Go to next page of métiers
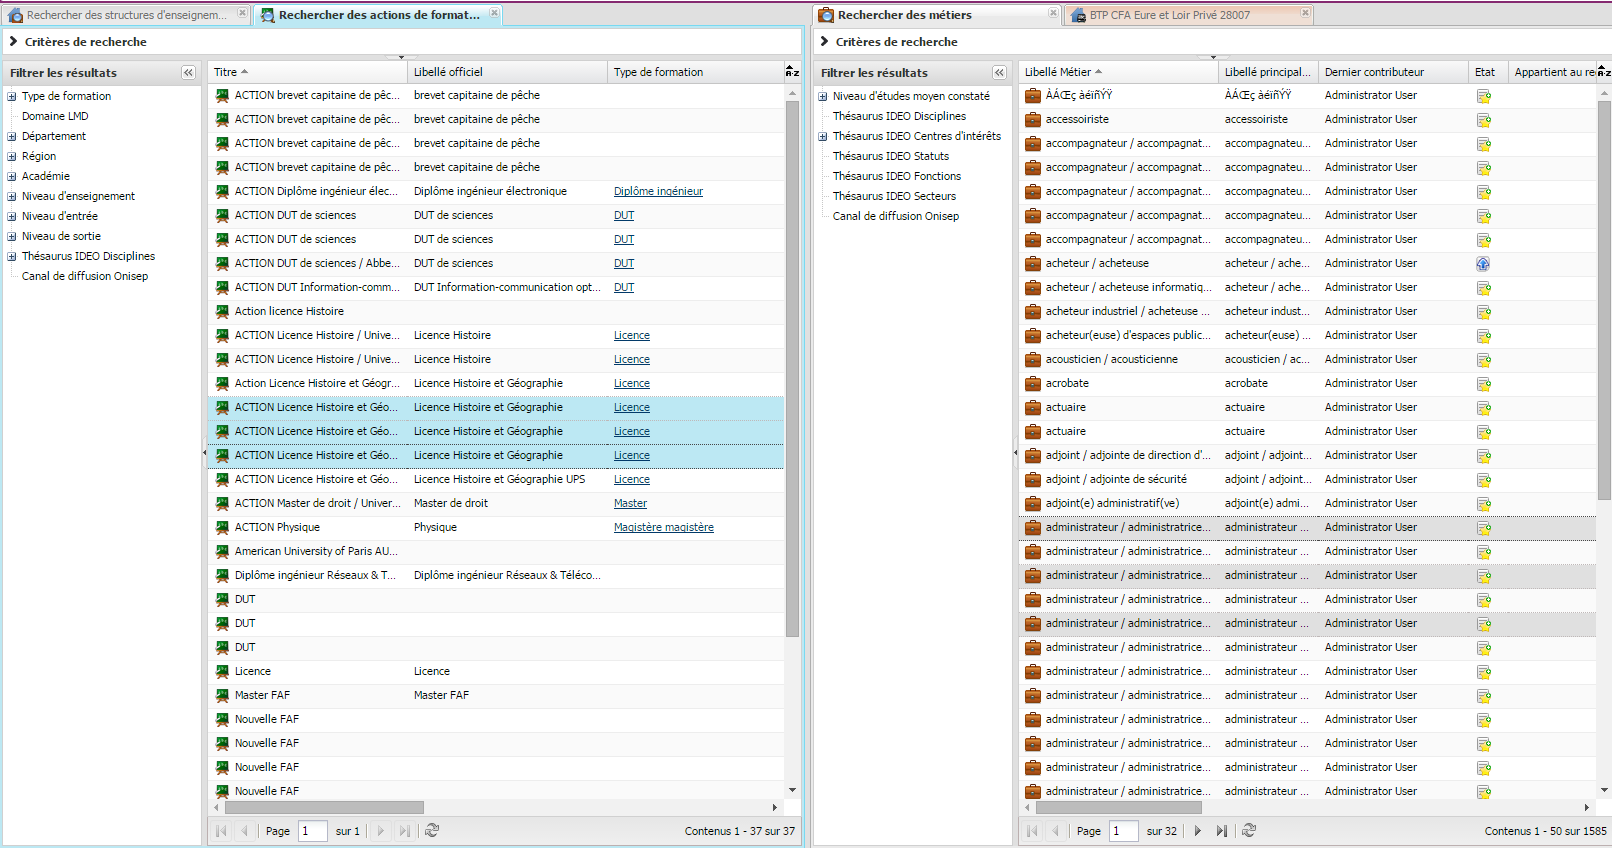1612x848 pixels. (x=1197, y=830)
